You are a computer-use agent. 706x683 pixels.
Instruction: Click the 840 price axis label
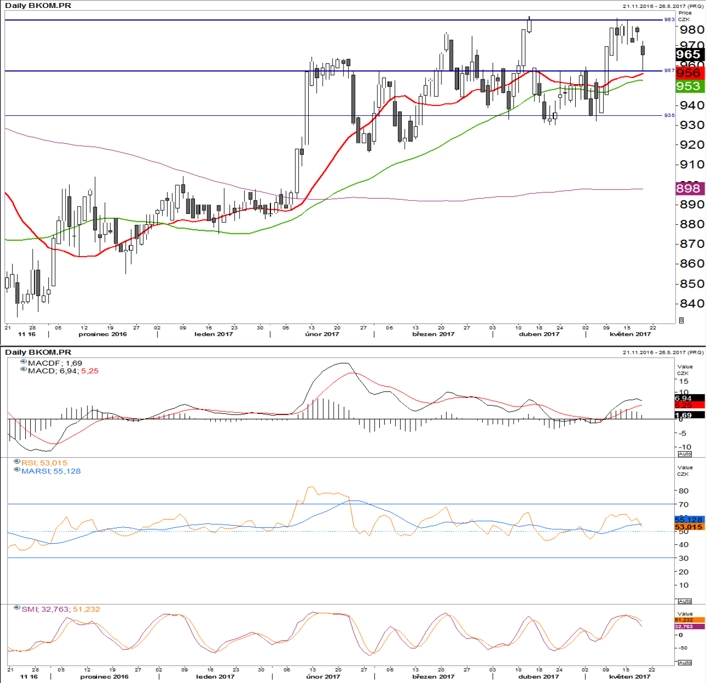click(691, 303)
